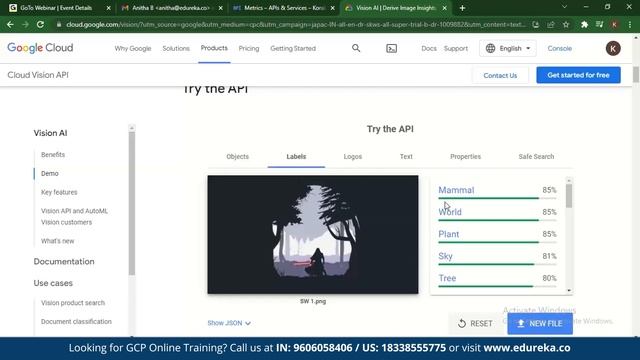The width and height of the screenshot is (640, 360).
Task: Upload with the NEW FILE button
Action: click(x=540, y=323)
